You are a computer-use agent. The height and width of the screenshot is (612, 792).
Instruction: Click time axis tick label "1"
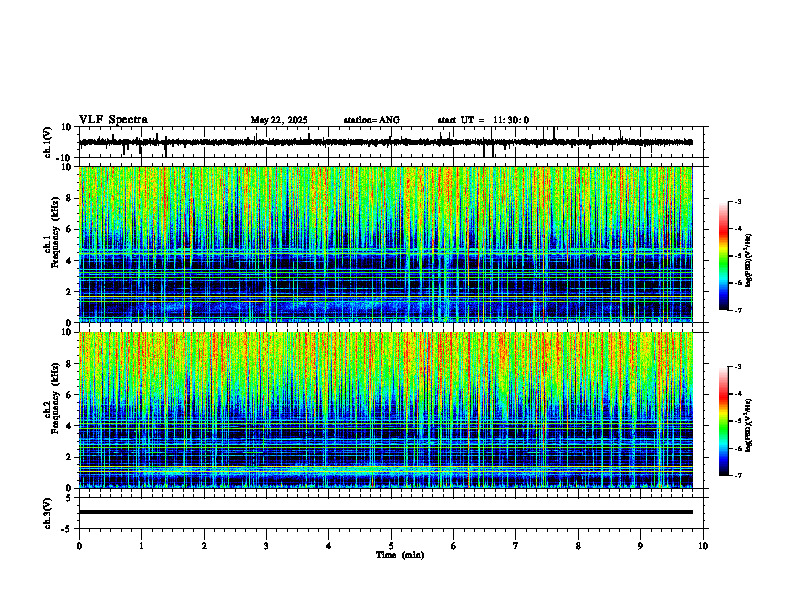(x=141, y=546)
